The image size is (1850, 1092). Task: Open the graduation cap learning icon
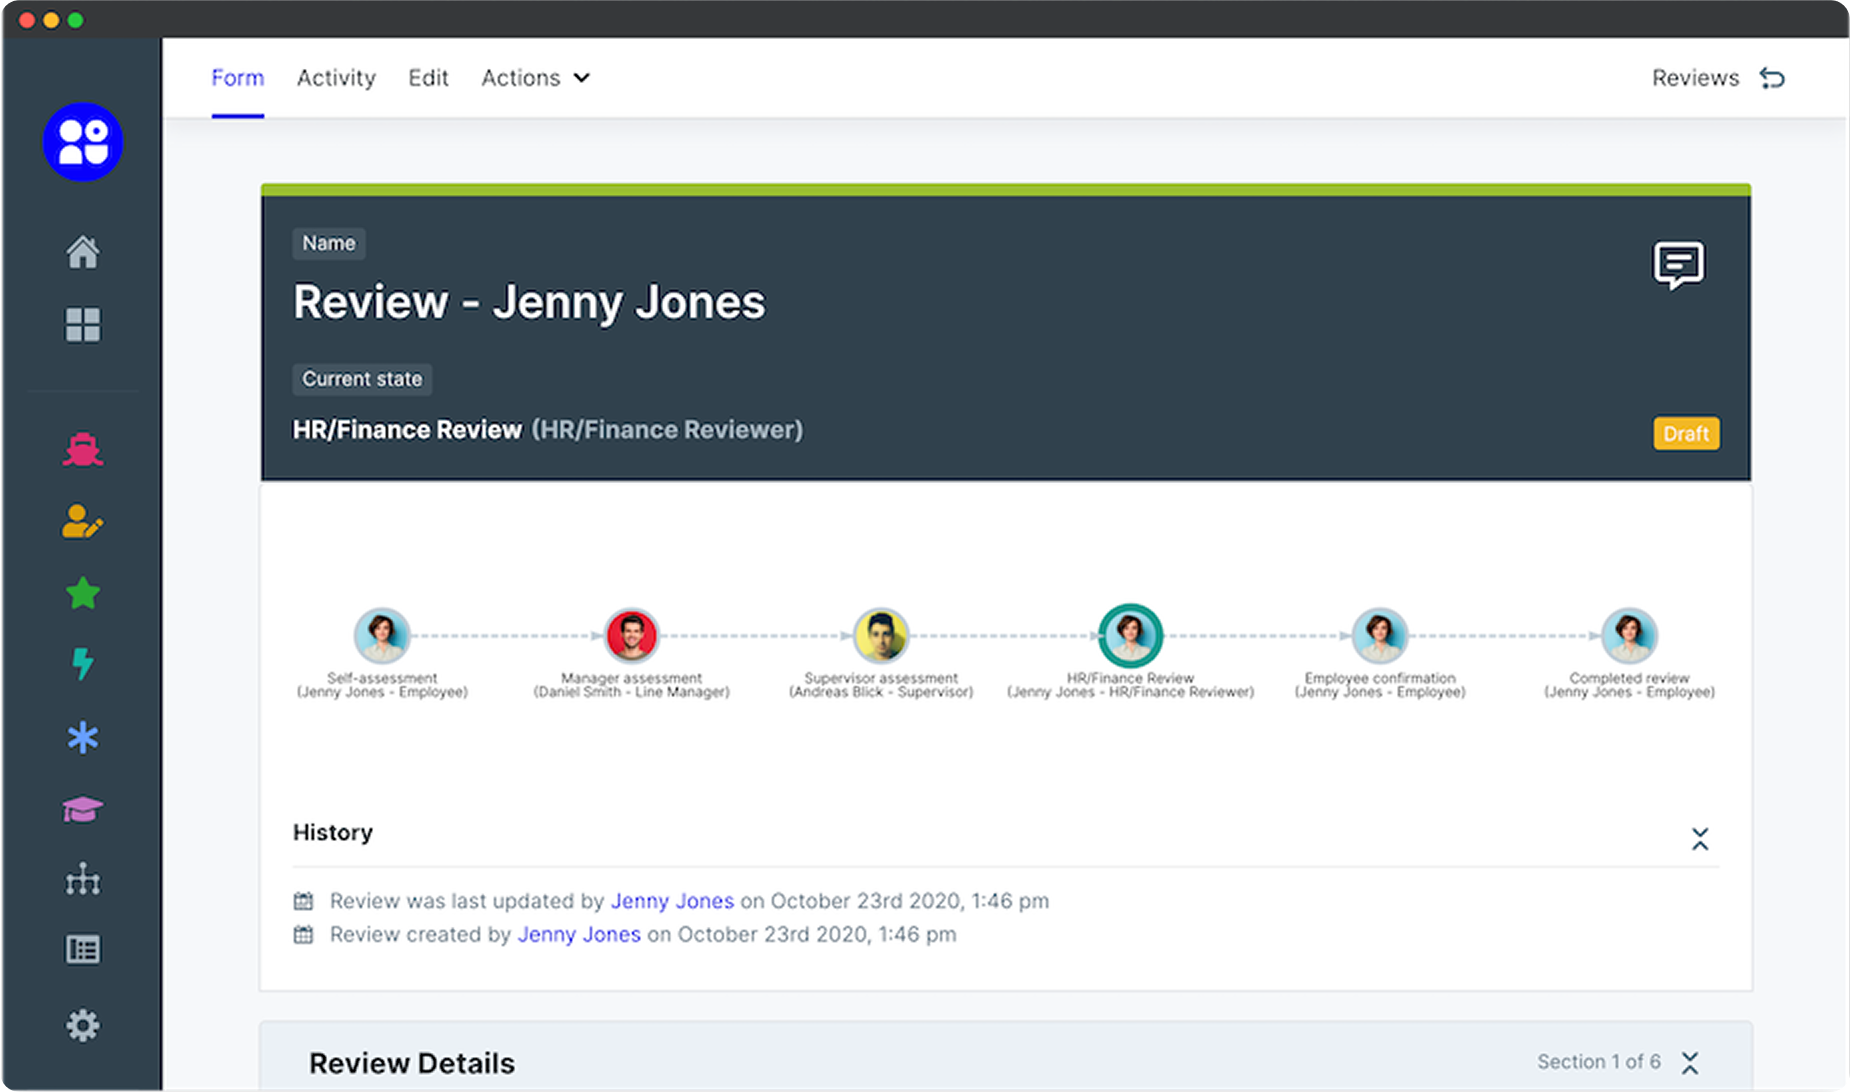(x=83, y=809)
